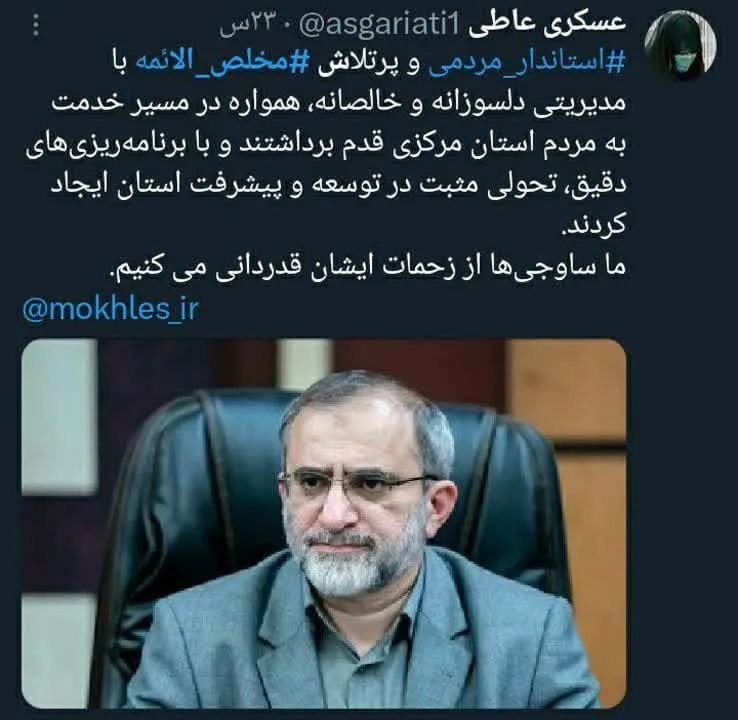738x720 pixels.
Task: Open the poster's profile picture avatar
Action: (681, 45)
